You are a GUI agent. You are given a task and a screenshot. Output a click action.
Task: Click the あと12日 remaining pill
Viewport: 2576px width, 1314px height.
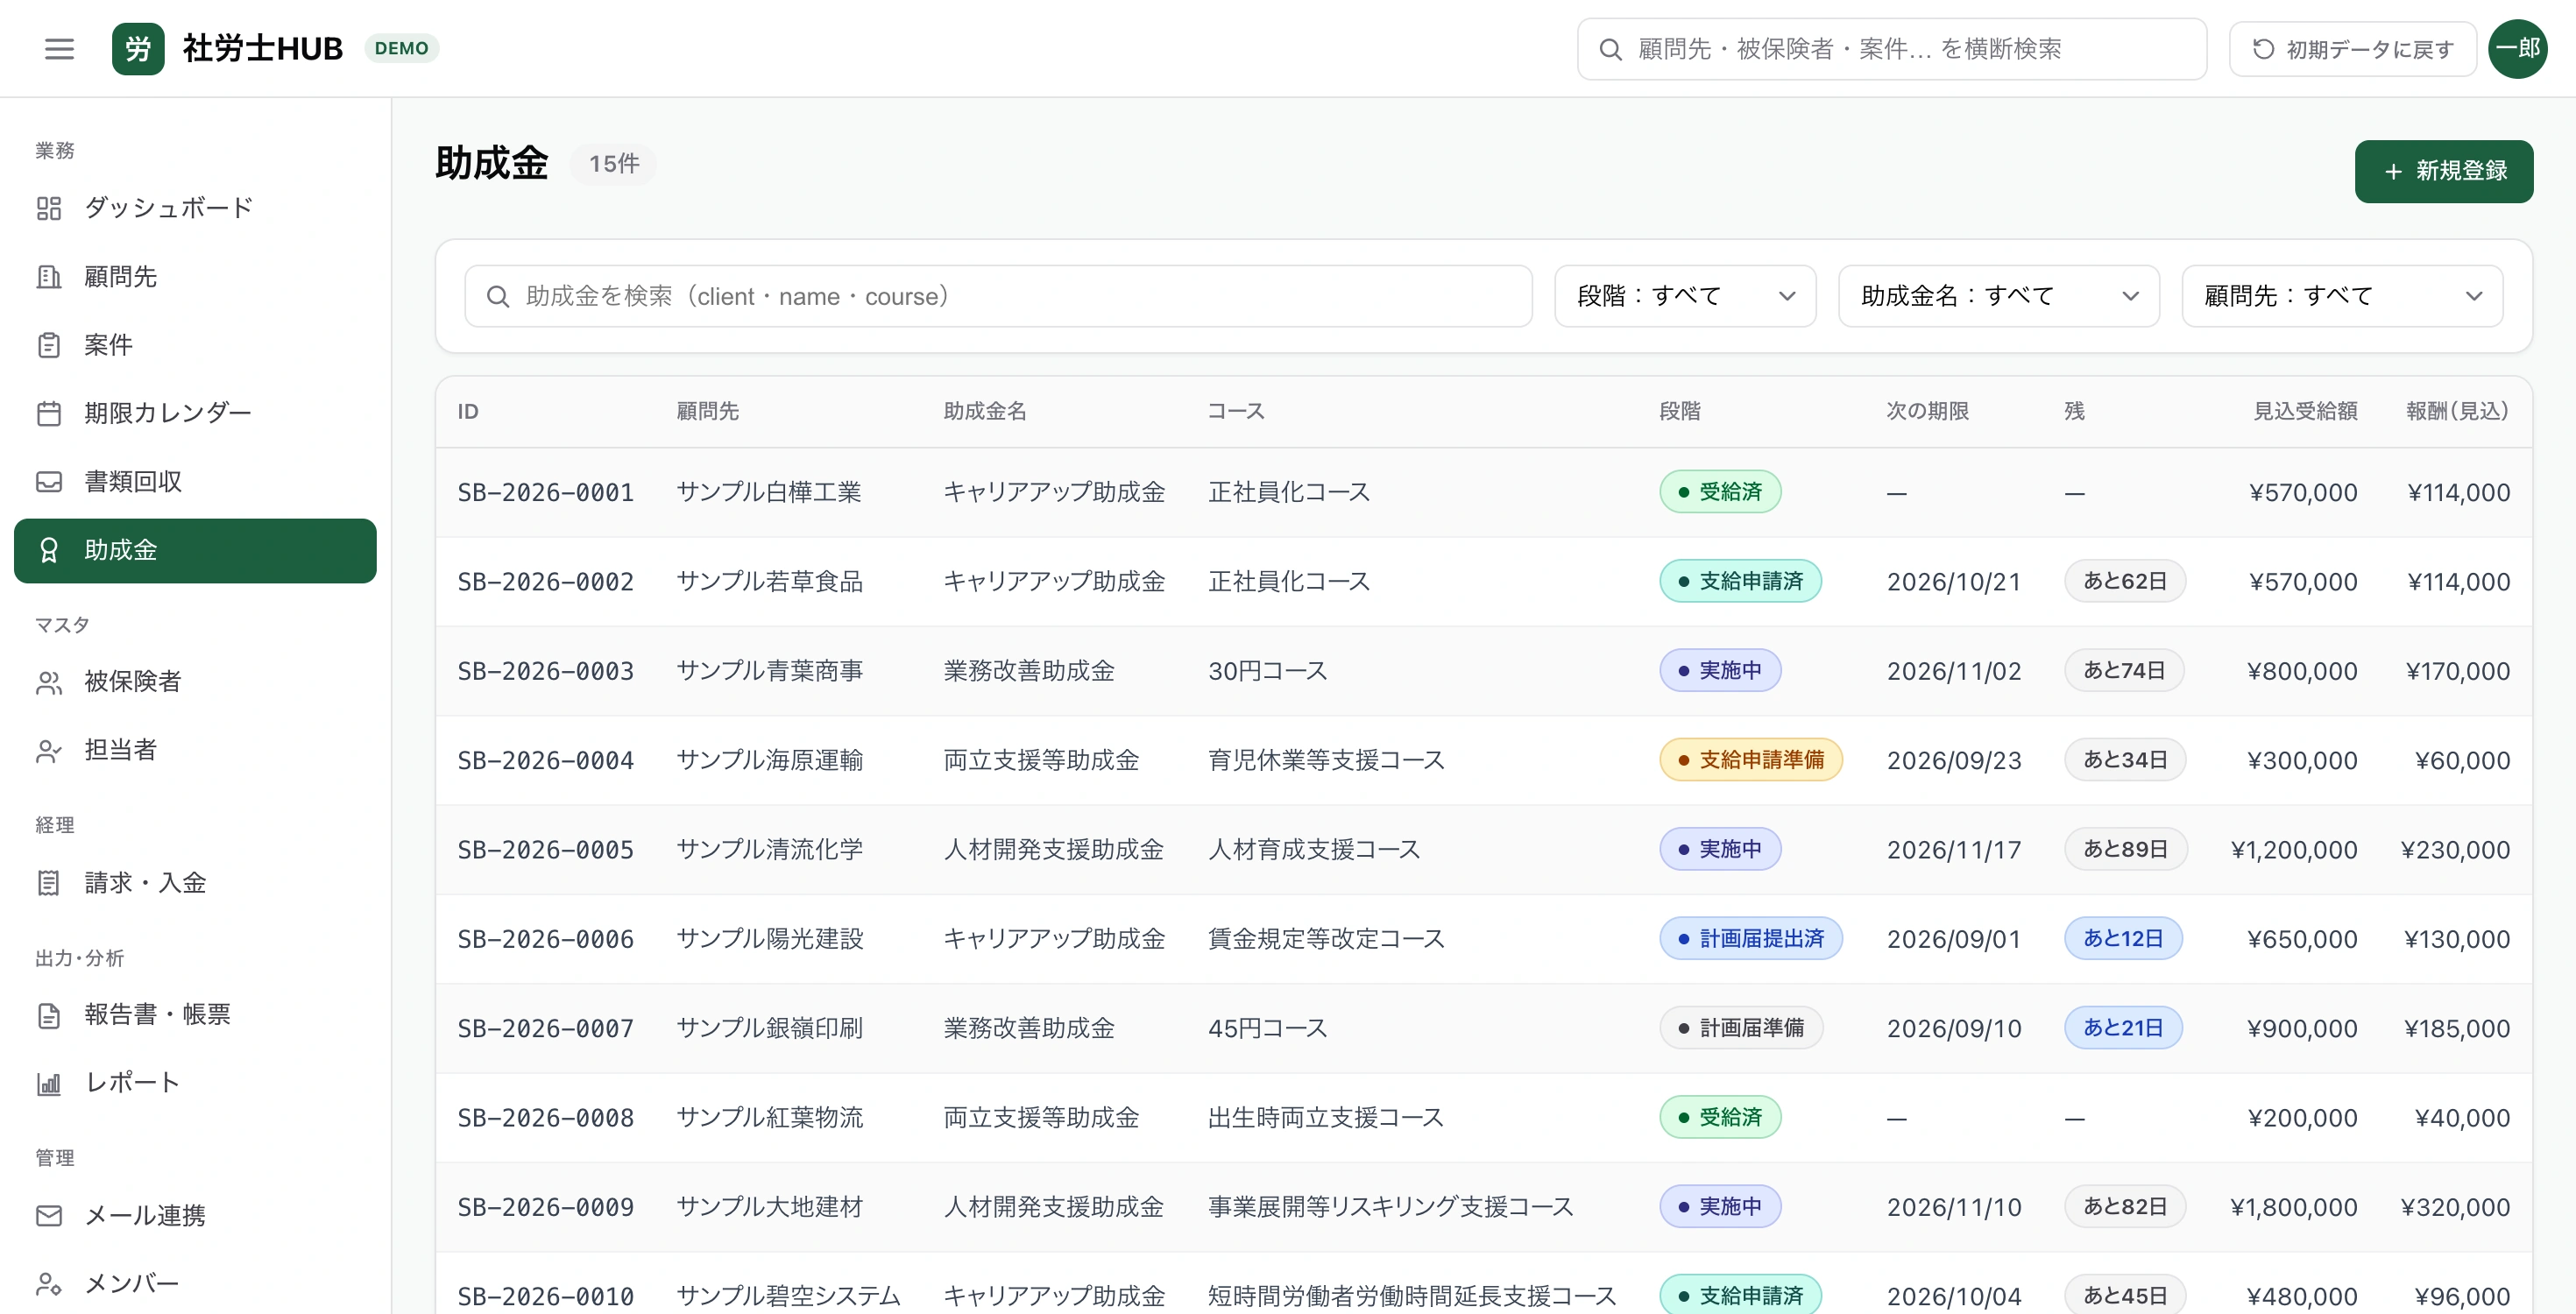2123,939
